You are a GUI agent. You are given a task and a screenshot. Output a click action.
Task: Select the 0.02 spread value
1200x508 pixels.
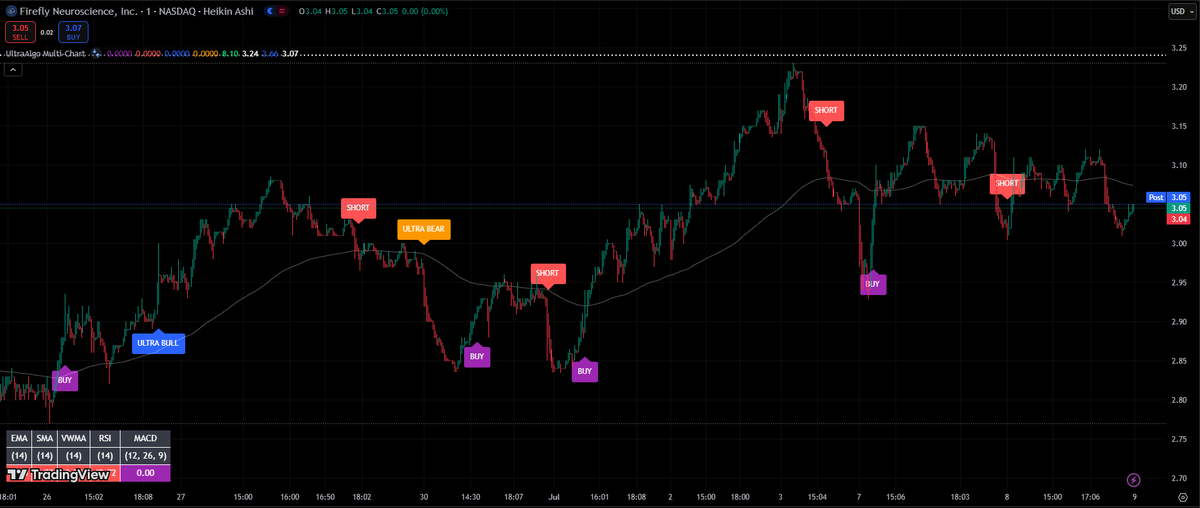[x=47, y=33]
